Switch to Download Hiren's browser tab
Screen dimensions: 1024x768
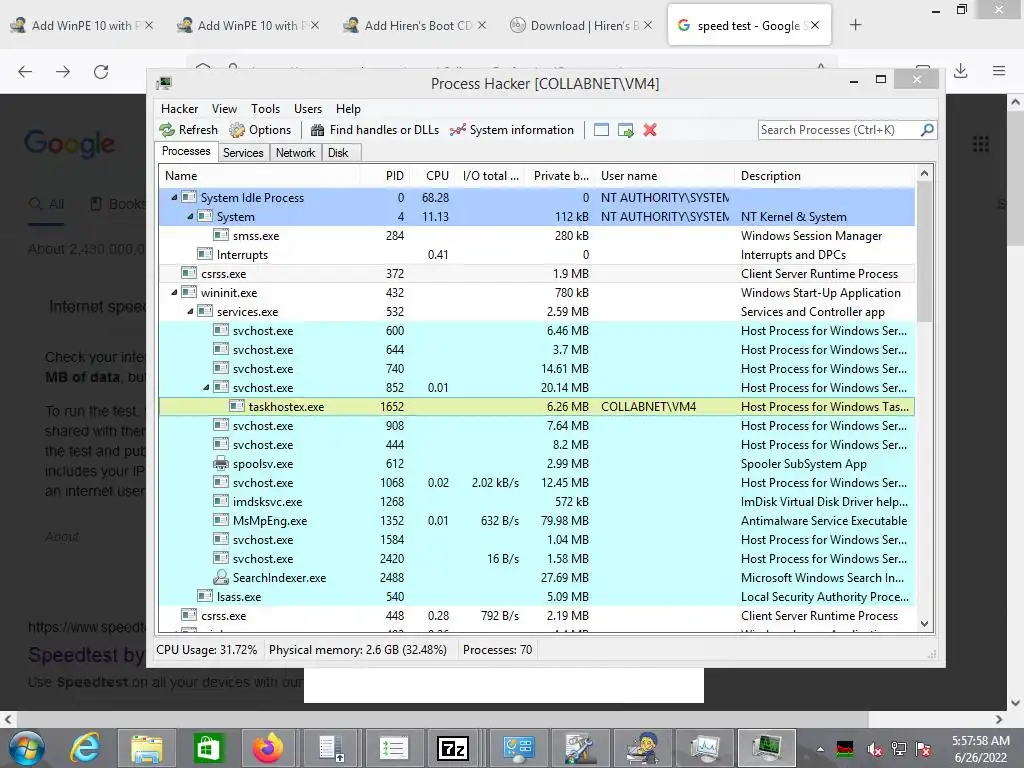tap(581, 25)
